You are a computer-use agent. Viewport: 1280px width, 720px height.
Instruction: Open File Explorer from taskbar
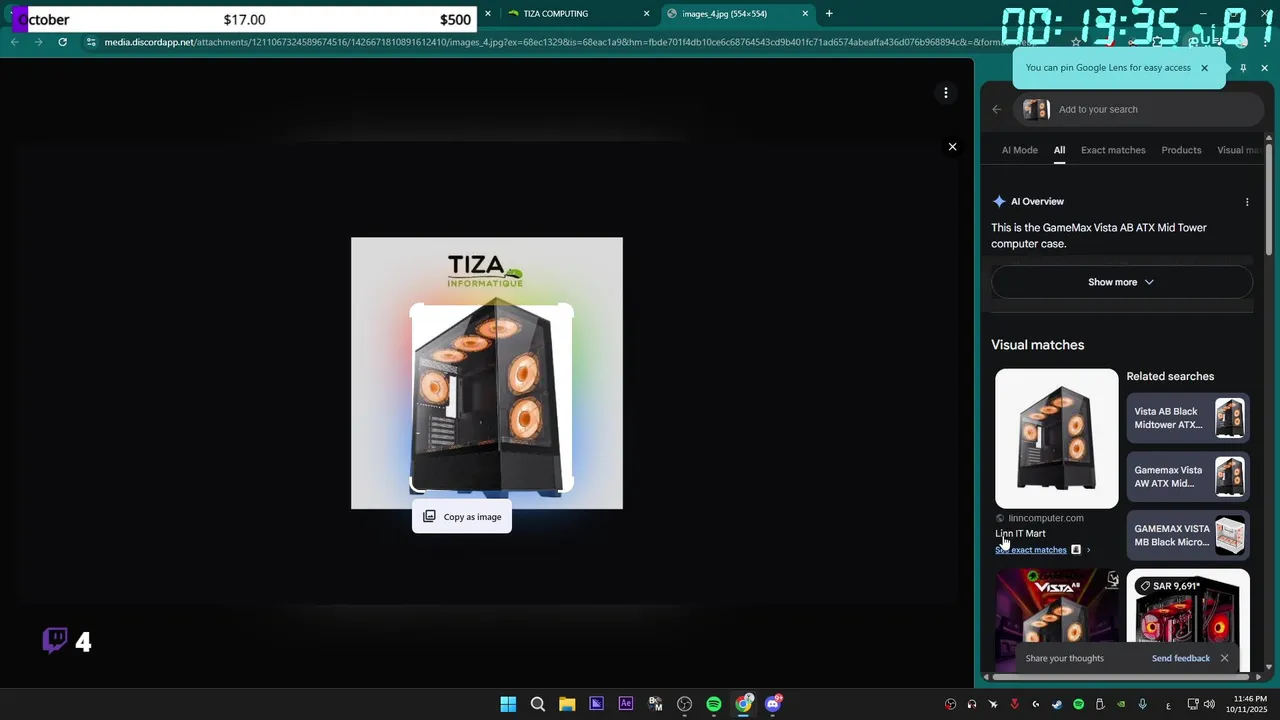[567, 704]
